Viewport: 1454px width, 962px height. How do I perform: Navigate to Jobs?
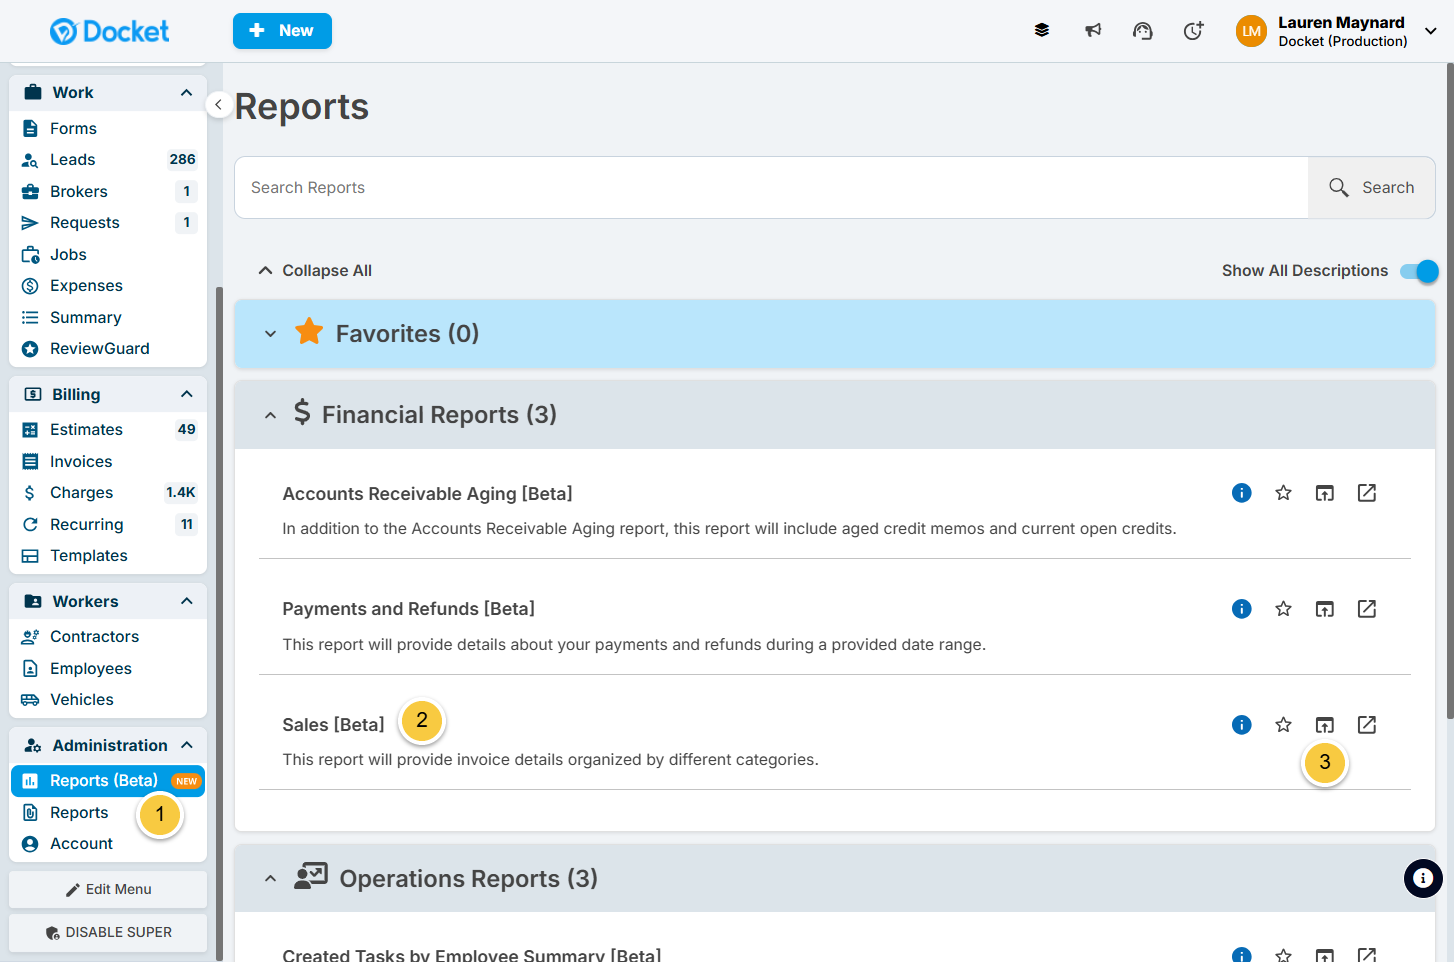(x=108, y=254)
